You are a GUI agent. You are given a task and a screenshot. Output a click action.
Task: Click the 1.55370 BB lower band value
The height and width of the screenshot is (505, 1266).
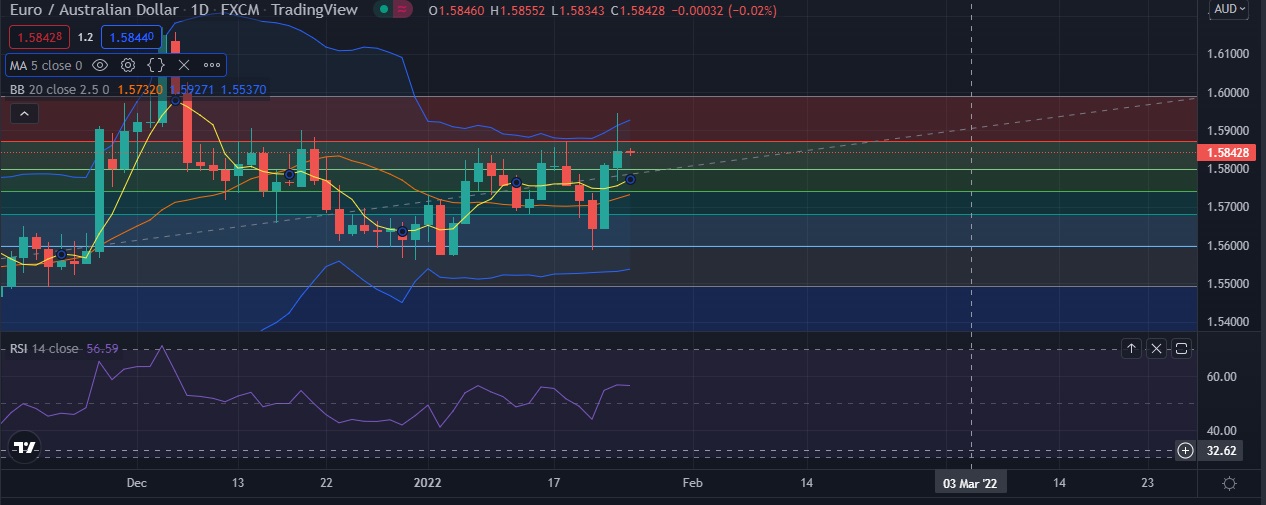[x=242, y=89]
